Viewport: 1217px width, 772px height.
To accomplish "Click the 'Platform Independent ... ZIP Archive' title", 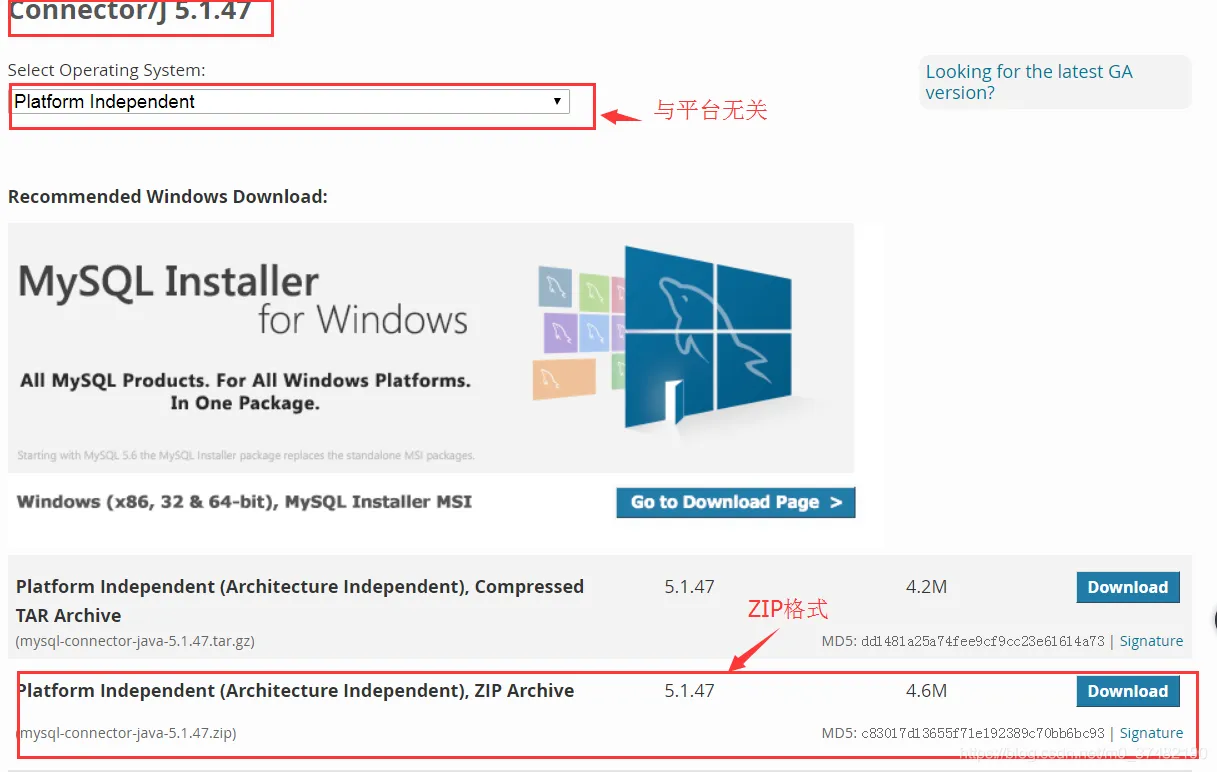I will click(295, 691).
